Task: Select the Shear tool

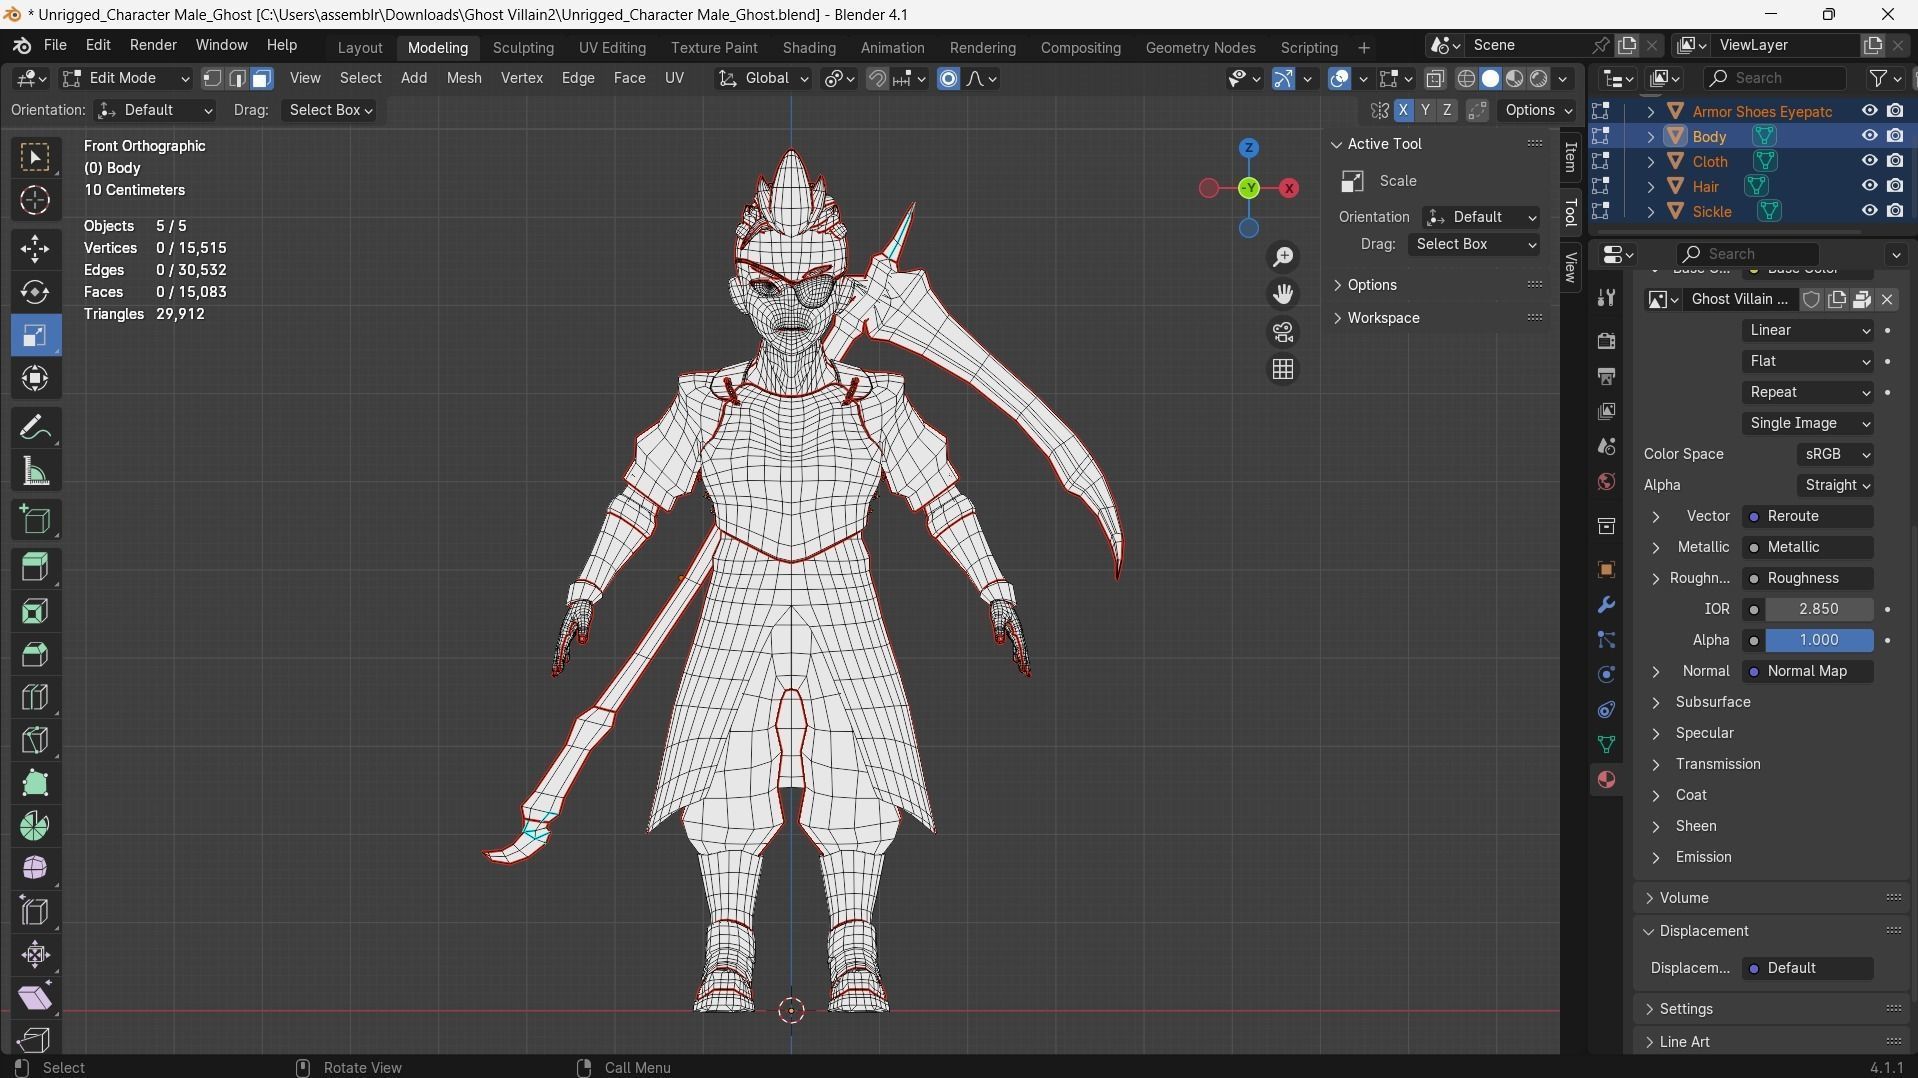Action: click(x=35, y=997)
